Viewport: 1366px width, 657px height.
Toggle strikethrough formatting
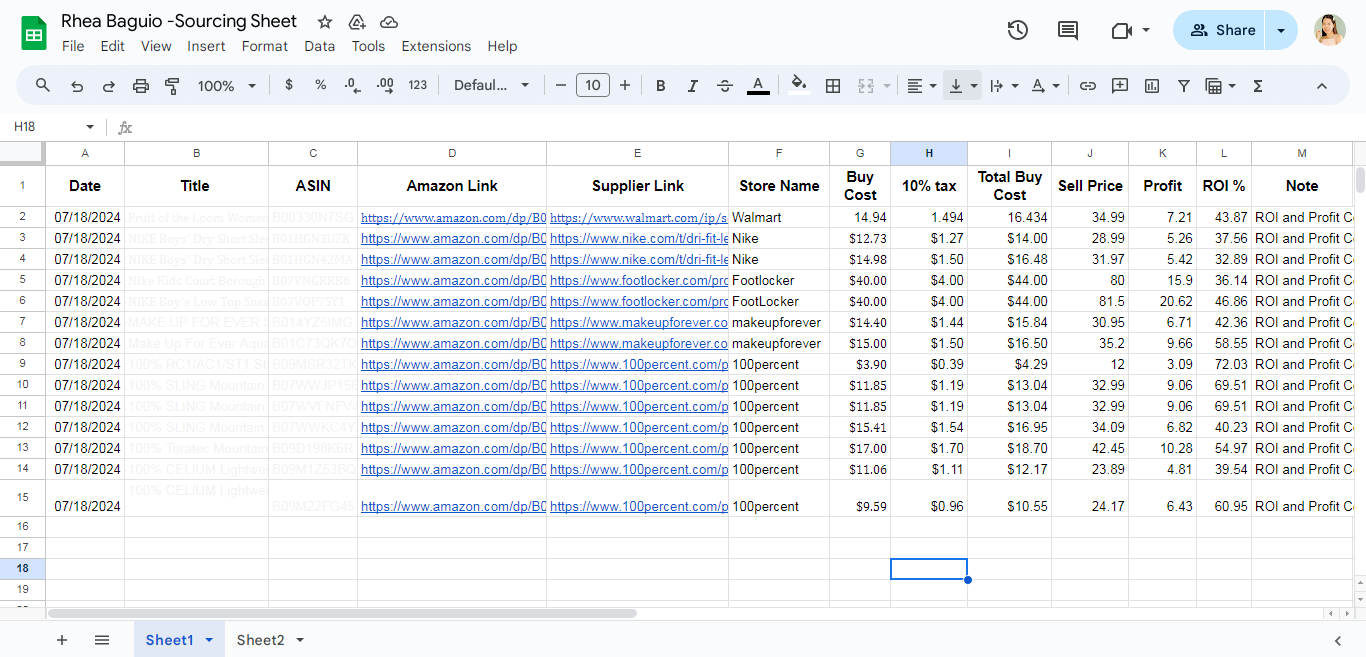coord(725,86)
